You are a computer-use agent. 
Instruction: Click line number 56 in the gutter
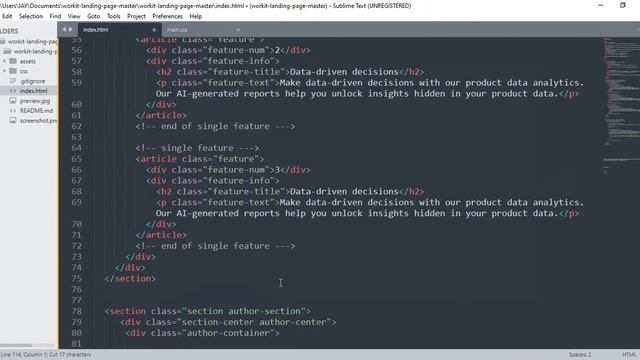click(x=76, y=50)
